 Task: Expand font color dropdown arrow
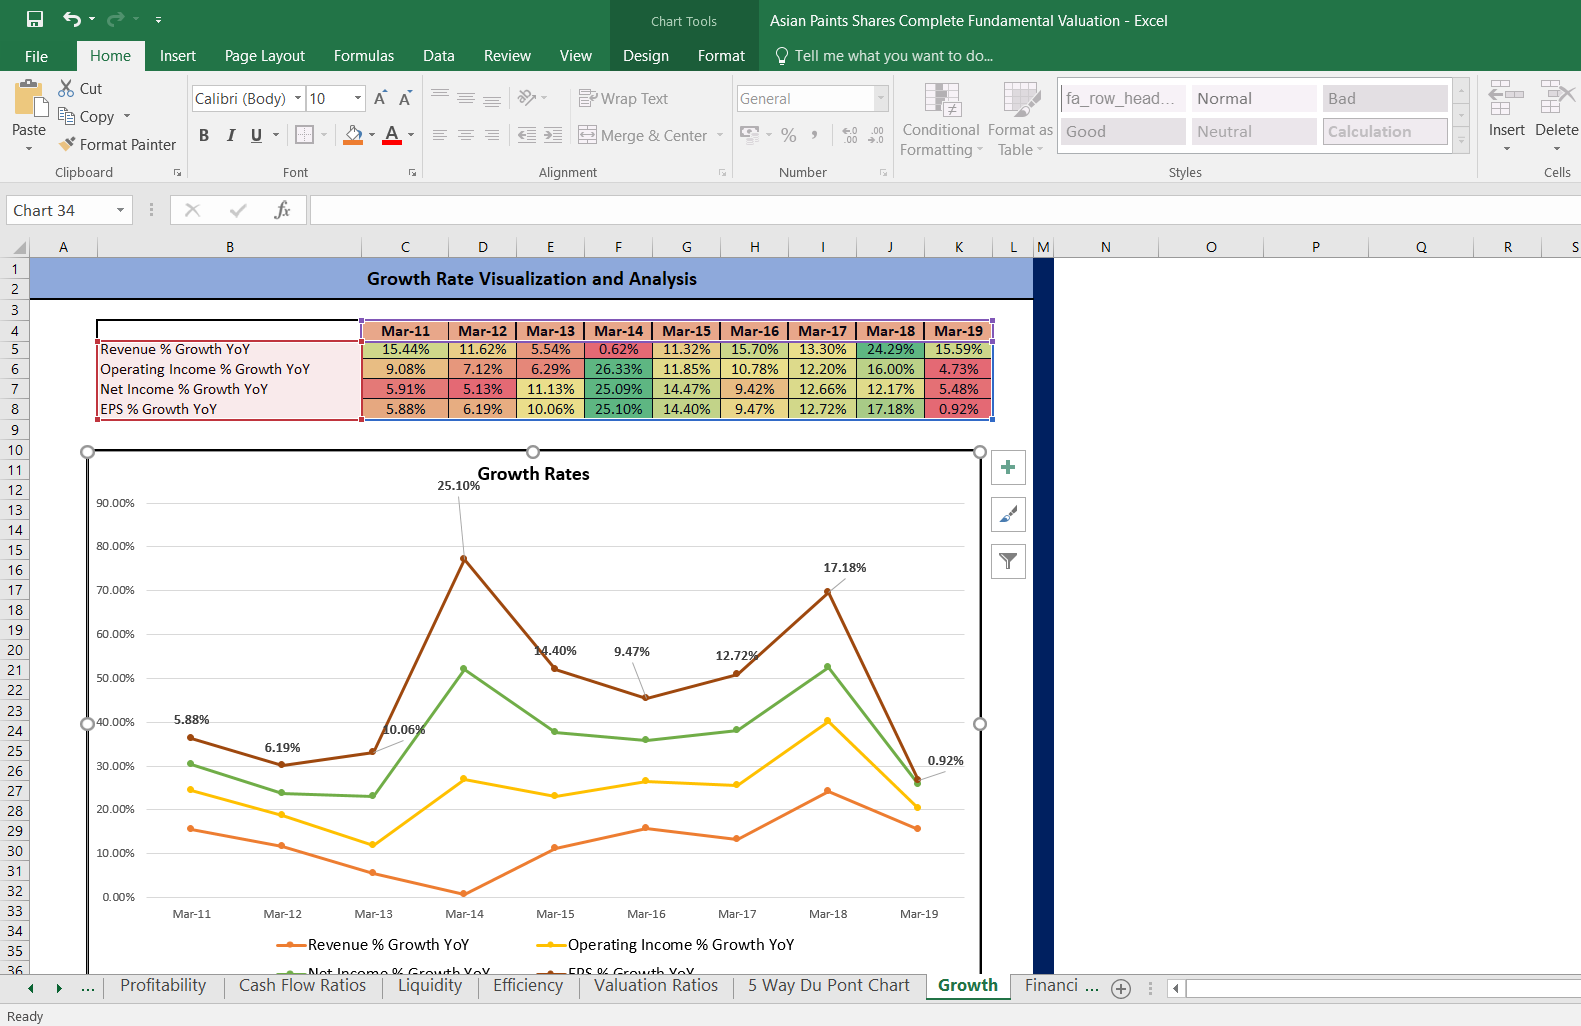pos(411,134)
